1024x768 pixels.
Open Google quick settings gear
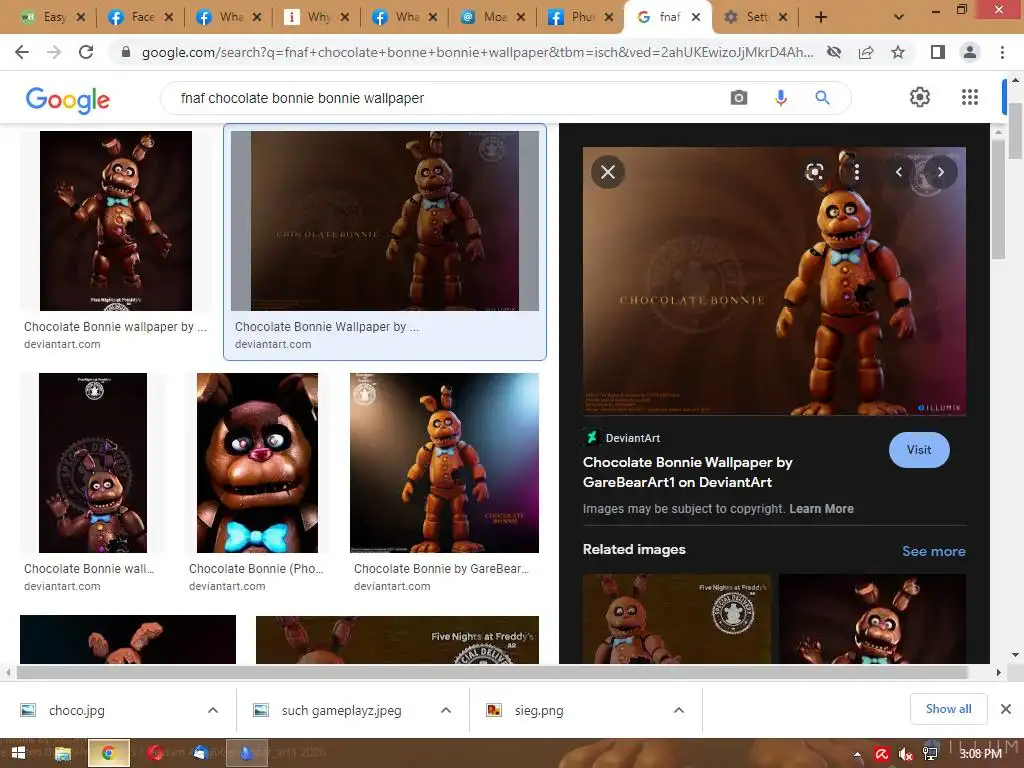pyautogui.click(x=920, y=97)
